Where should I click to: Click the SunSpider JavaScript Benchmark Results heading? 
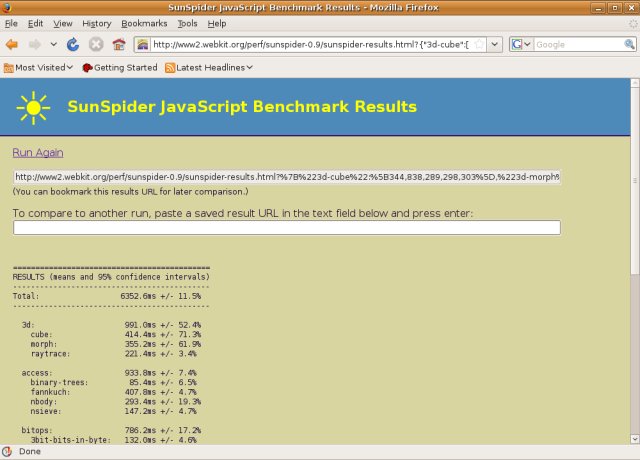pyautogui.click(x=242, y=107)
